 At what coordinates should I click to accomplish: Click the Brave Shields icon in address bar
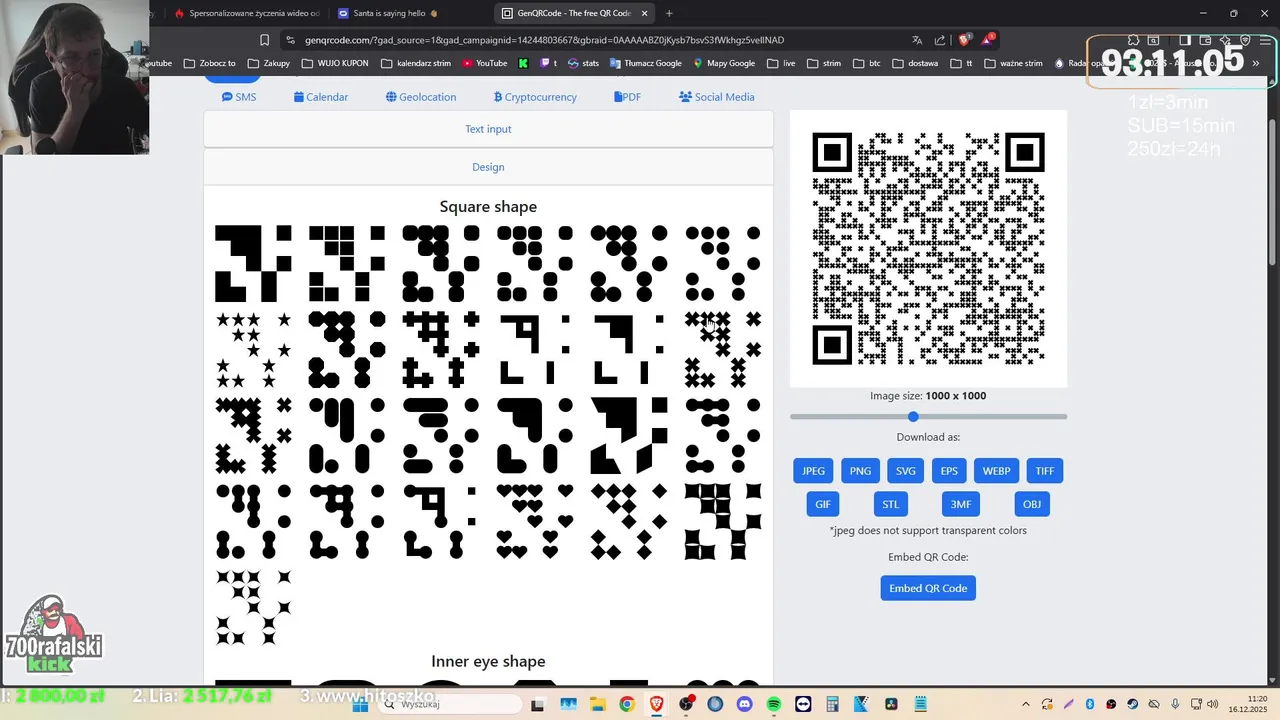(x=964, y=40)
